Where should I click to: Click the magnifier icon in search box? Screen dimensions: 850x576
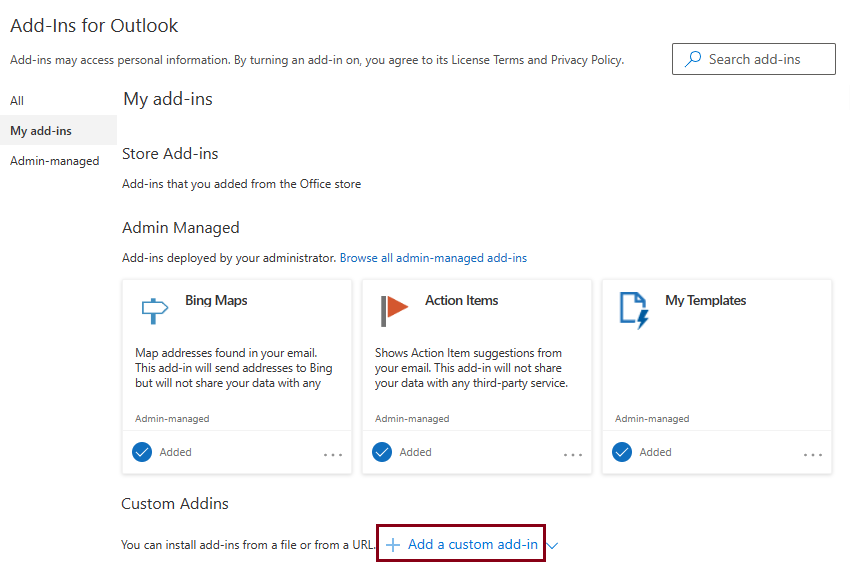[693, 59]
